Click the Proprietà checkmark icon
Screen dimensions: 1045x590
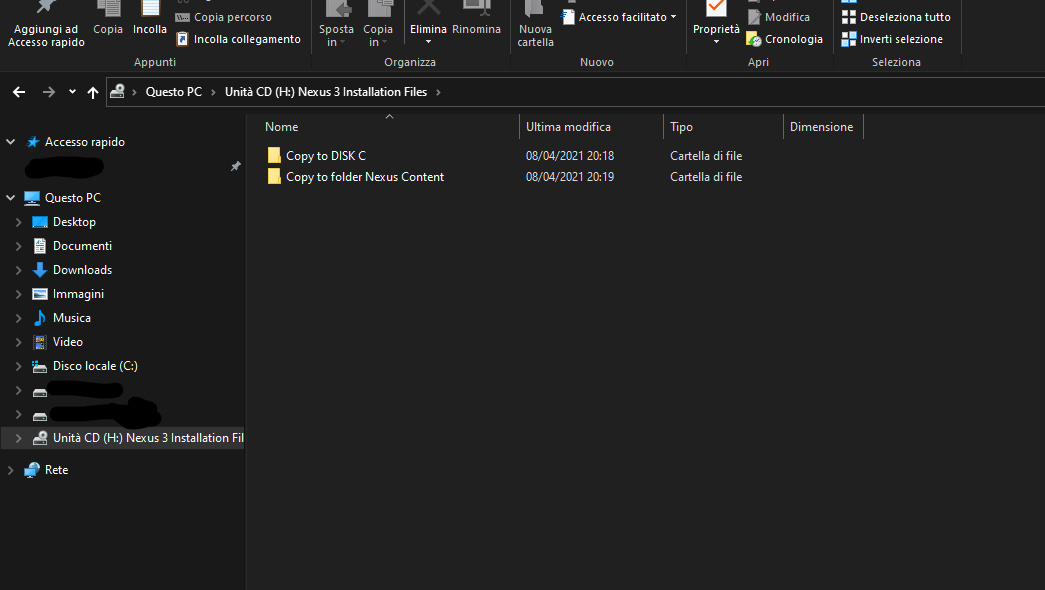coord(716,9)
